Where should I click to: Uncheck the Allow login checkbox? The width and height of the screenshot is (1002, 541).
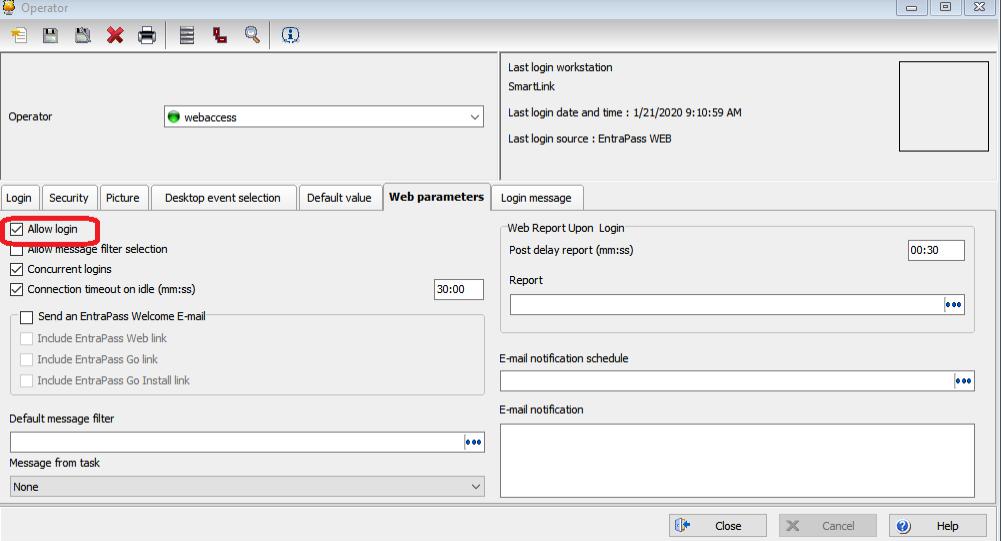(x=16, y=229)
